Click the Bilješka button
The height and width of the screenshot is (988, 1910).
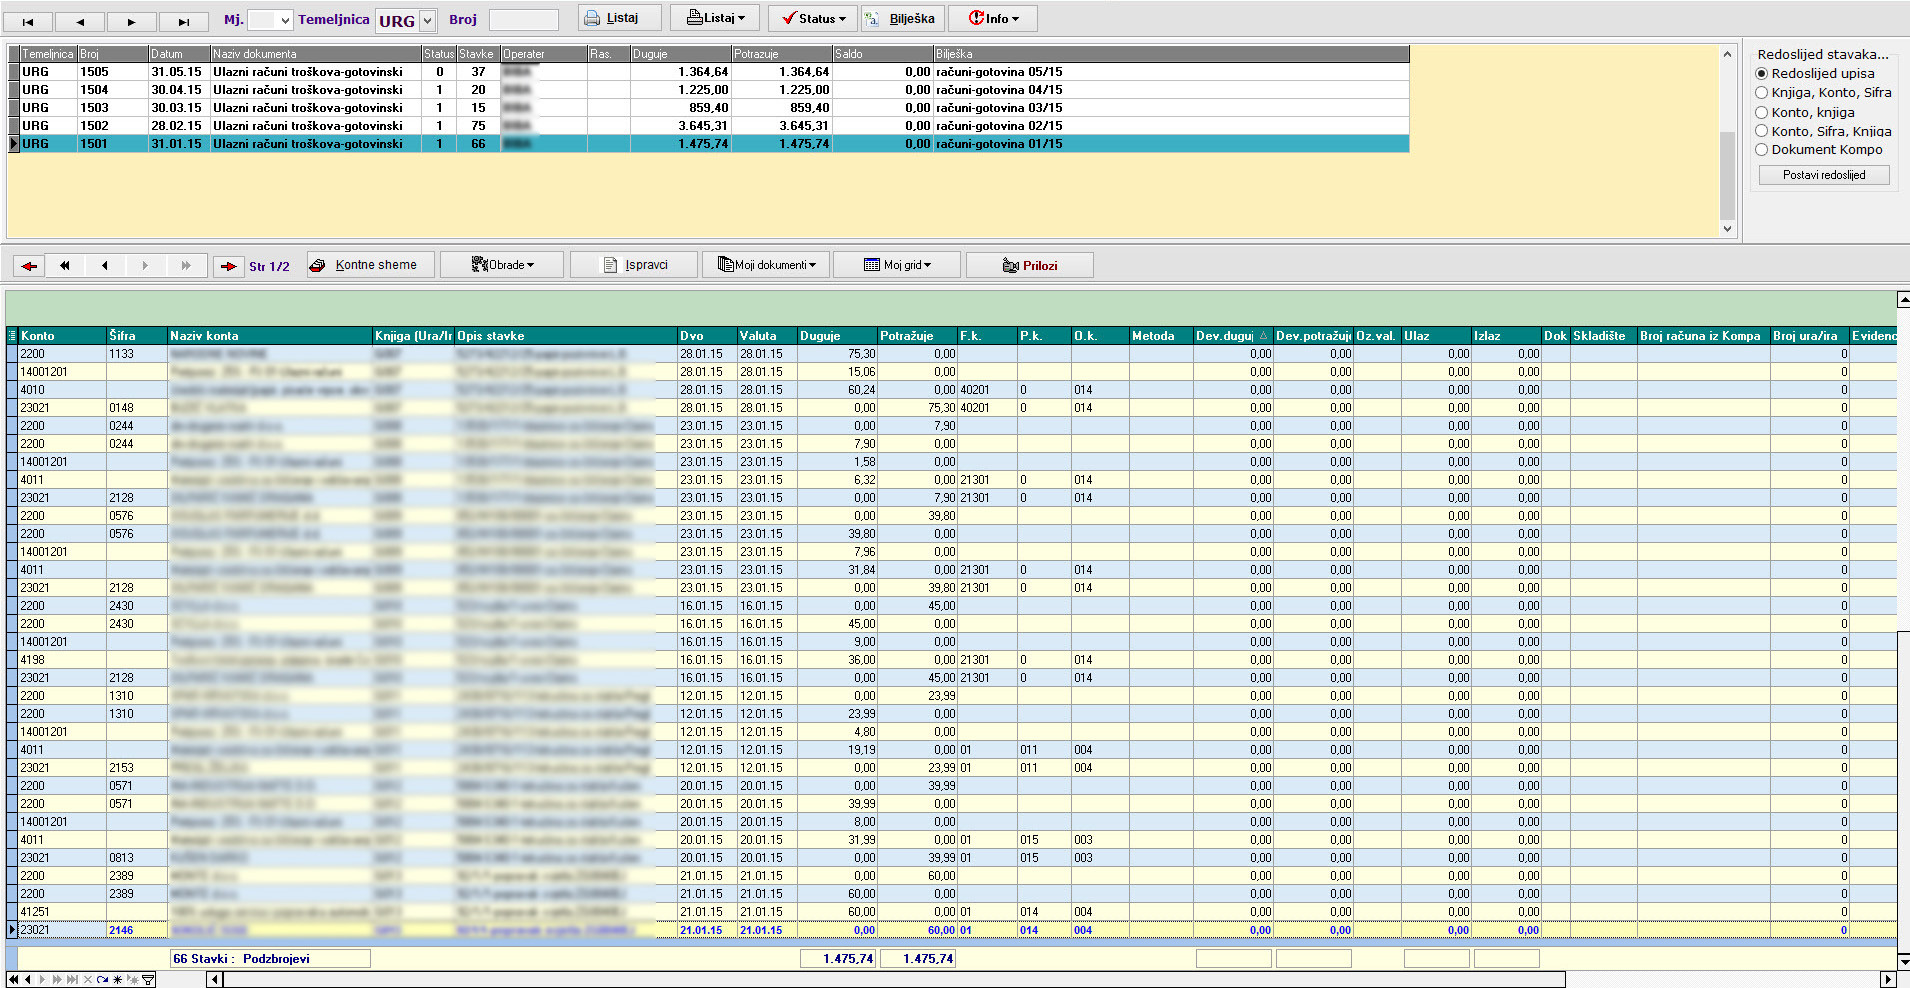[x=903, y=18]
